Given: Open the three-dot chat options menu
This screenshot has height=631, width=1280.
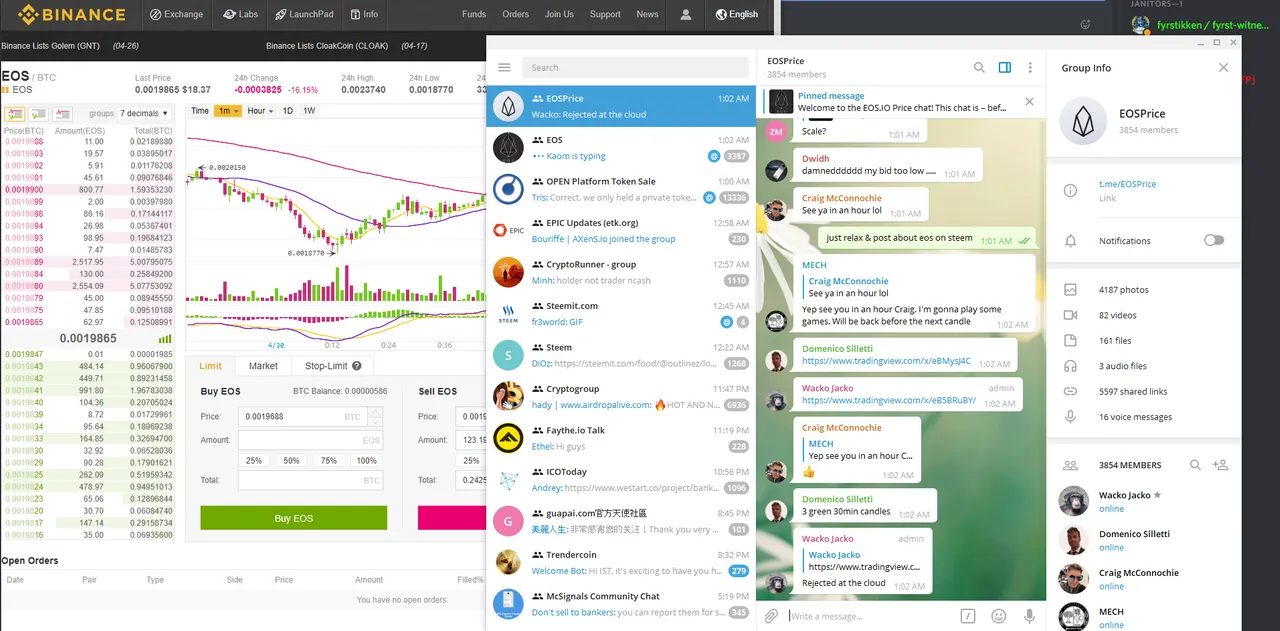Looking at the screenshot, I should click(1030, 68).
